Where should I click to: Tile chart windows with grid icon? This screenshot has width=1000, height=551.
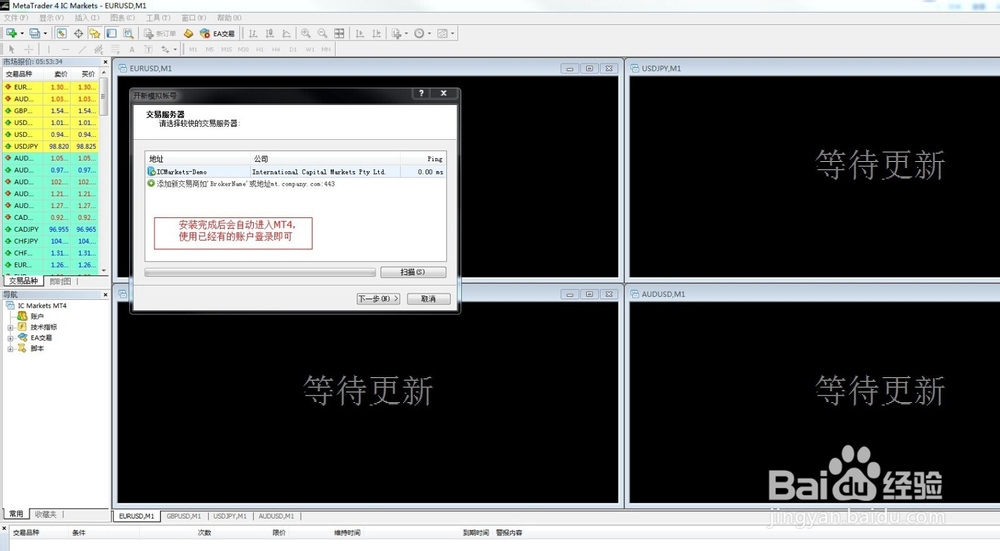pyautogui.click(x=339, y=33)
